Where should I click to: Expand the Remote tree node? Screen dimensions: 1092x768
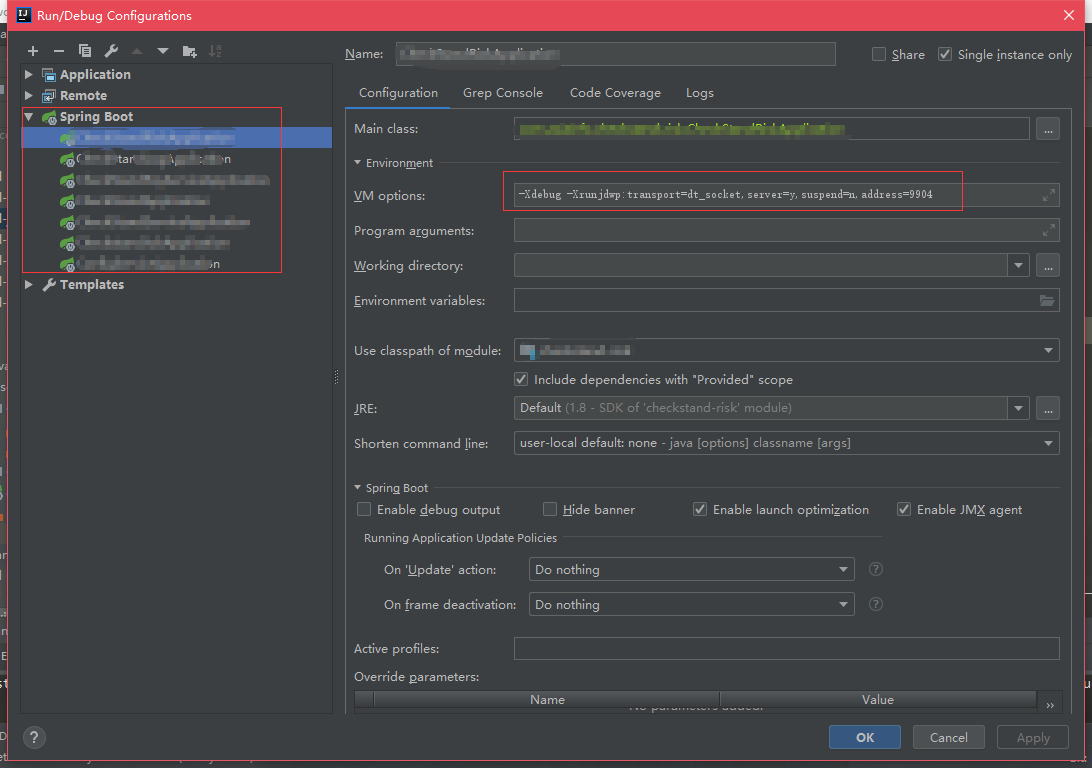coord(29,95)
